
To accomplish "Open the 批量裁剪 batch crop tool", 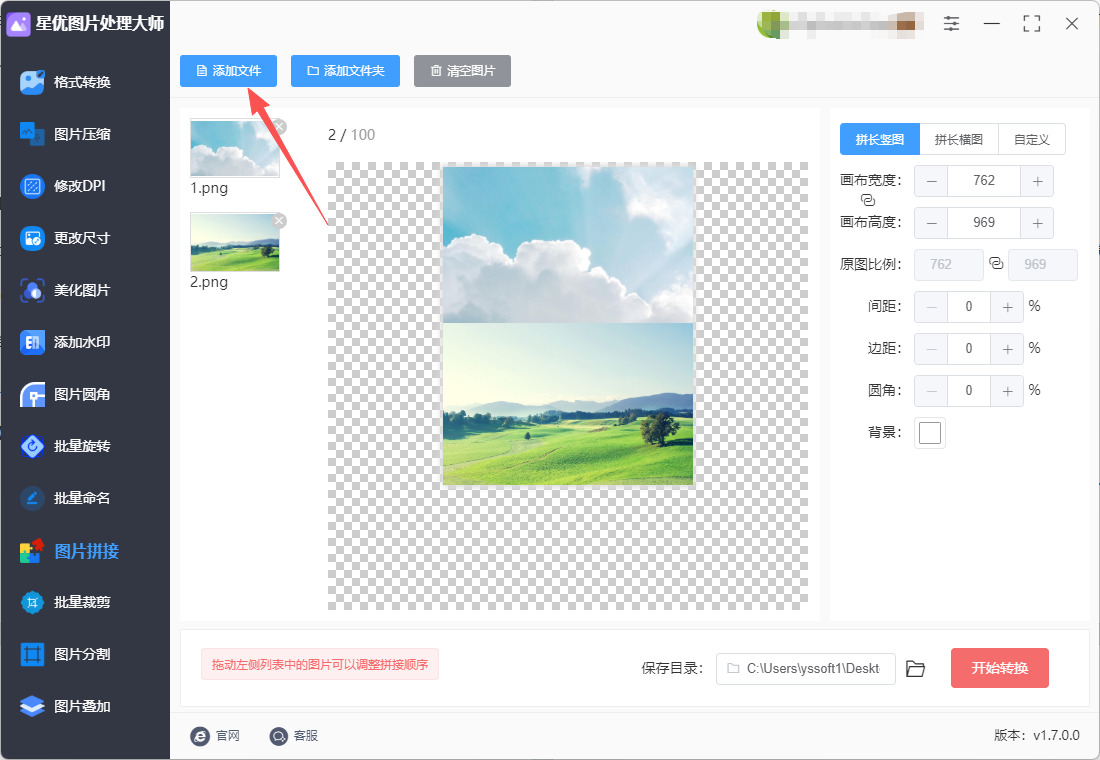I will (65, 602).
